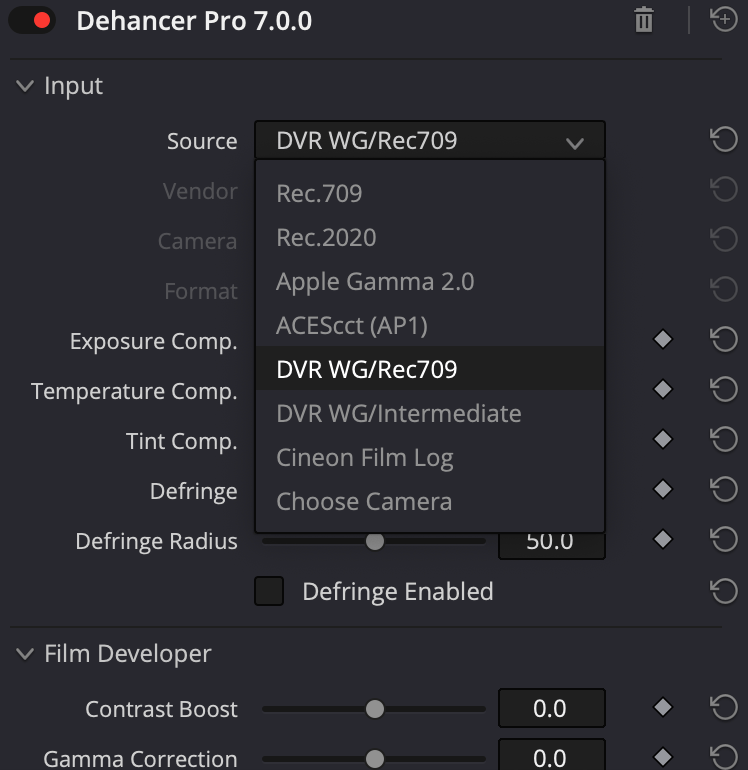Screen dimensions: 748x770
Task: Reset the Defringe Radius parameter
Action: (724, 540)
